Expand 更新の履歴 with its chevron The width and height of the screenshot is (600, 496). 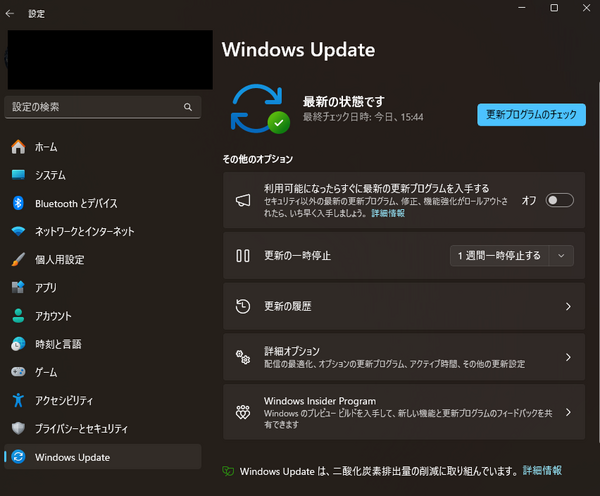(568, 306)
